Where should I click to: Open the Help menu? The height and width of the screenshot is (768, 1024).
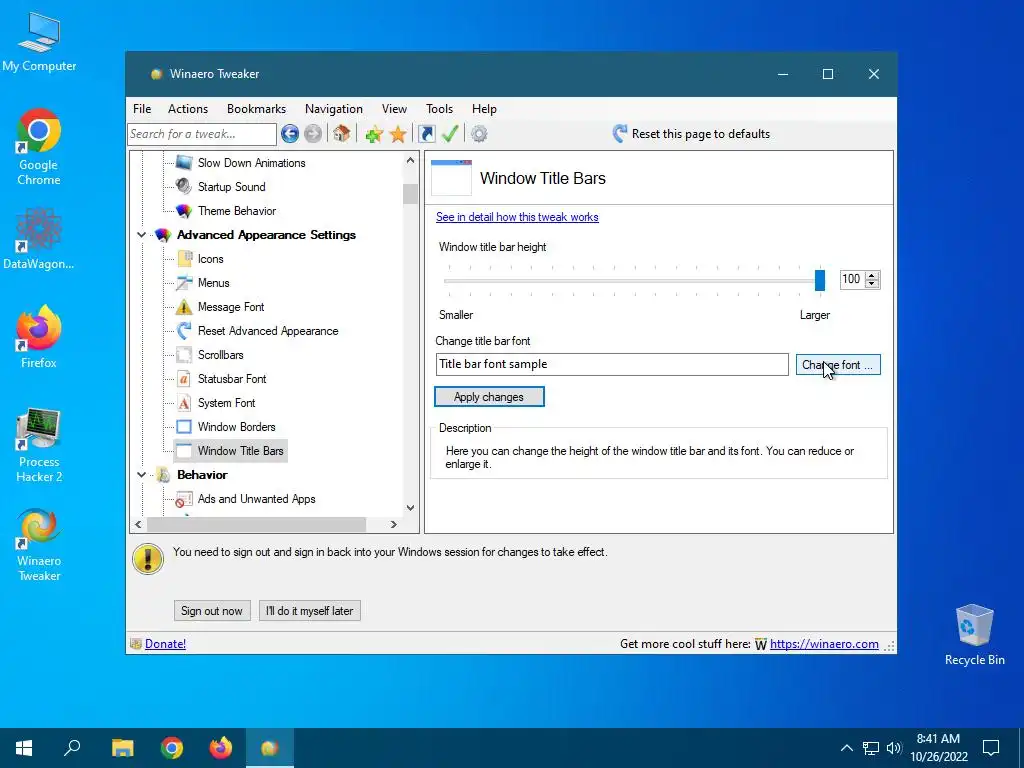point(484,109)
